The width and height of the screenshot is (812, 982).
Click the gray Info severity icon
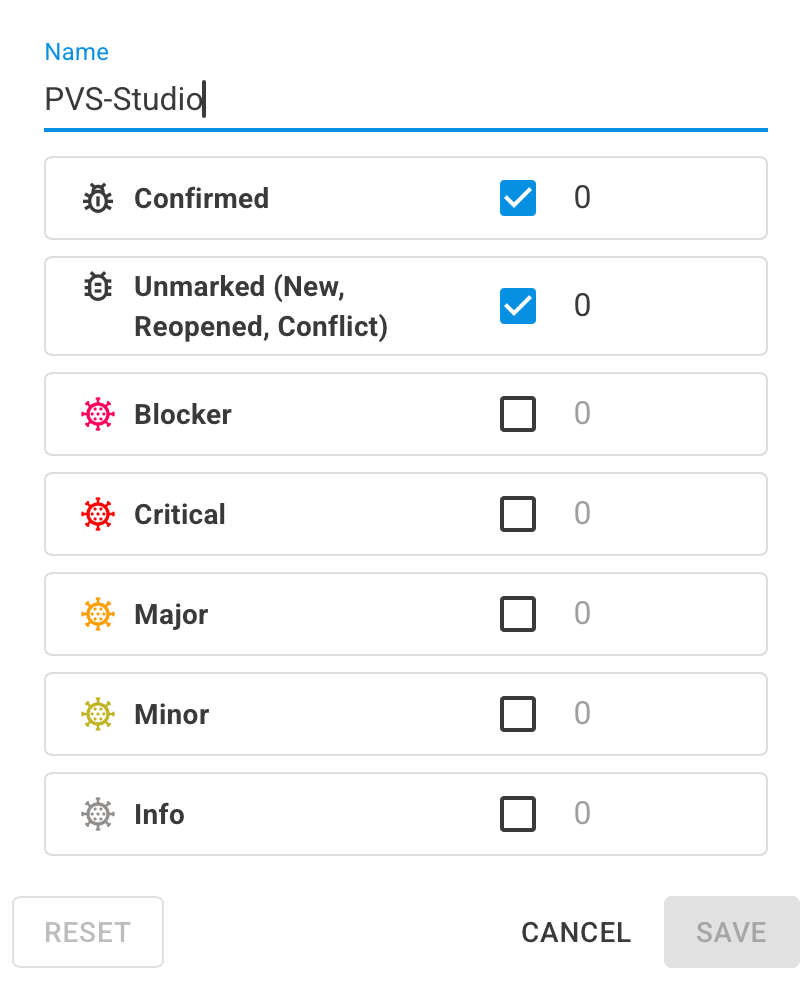click(x=98, y=814)
